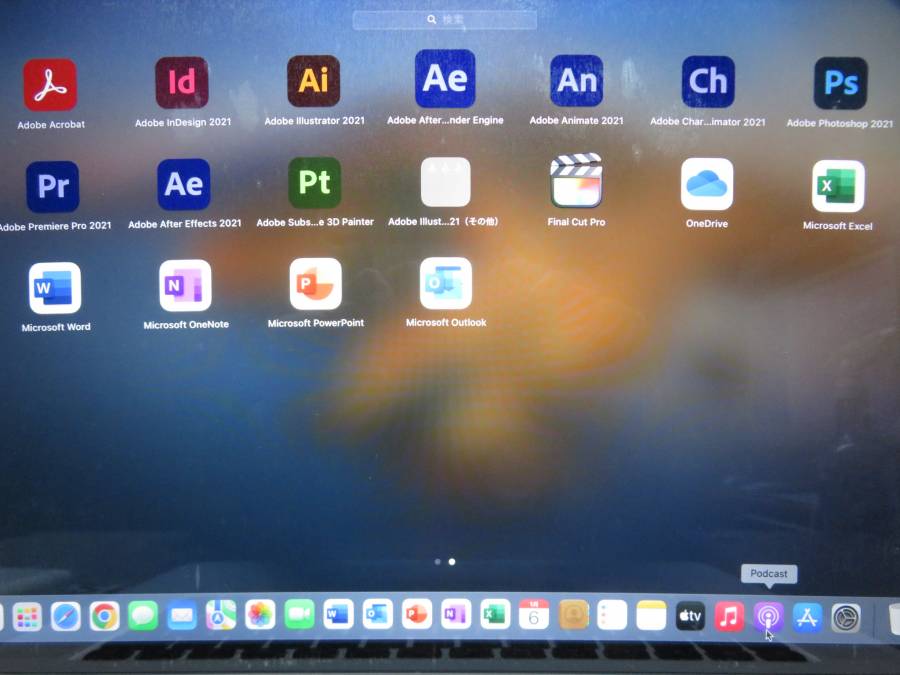Launch Adobe Animate 2021
900x675 pixels.
tap(576, 80)
